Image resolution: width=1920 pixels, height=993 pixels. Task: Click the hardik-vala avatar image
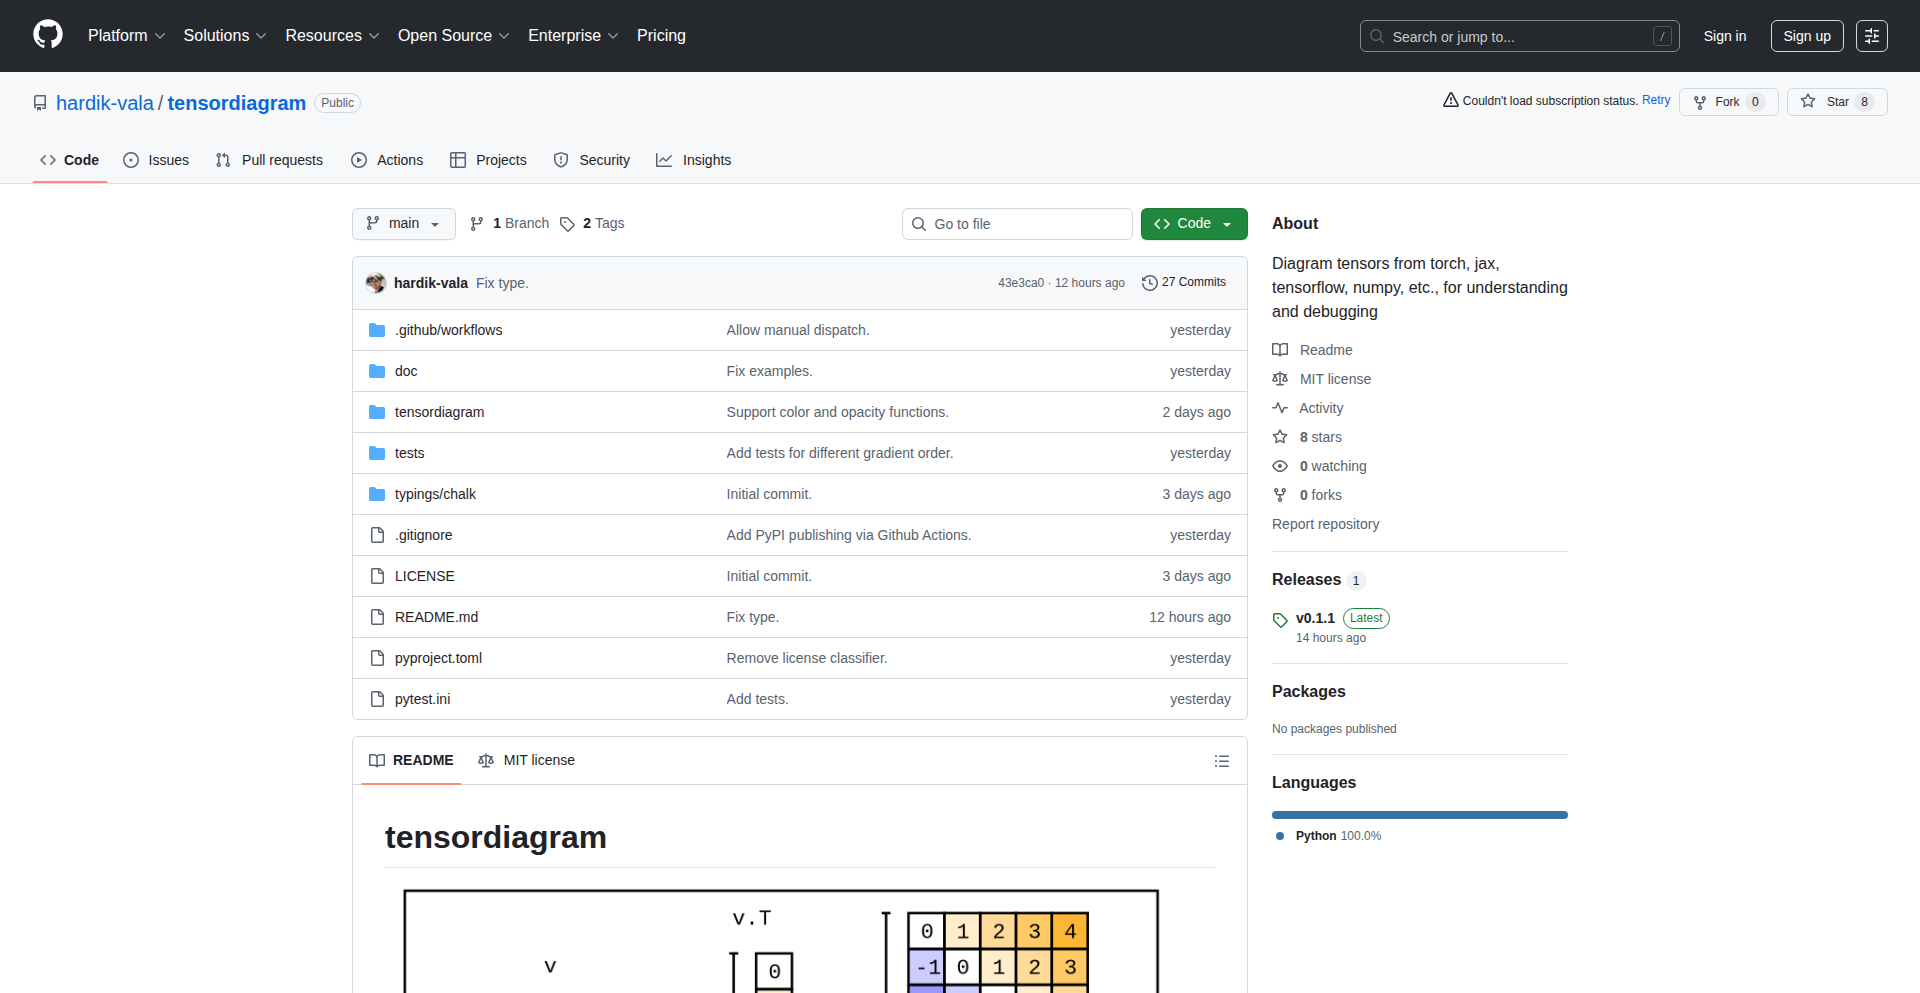tap(376, 283)
